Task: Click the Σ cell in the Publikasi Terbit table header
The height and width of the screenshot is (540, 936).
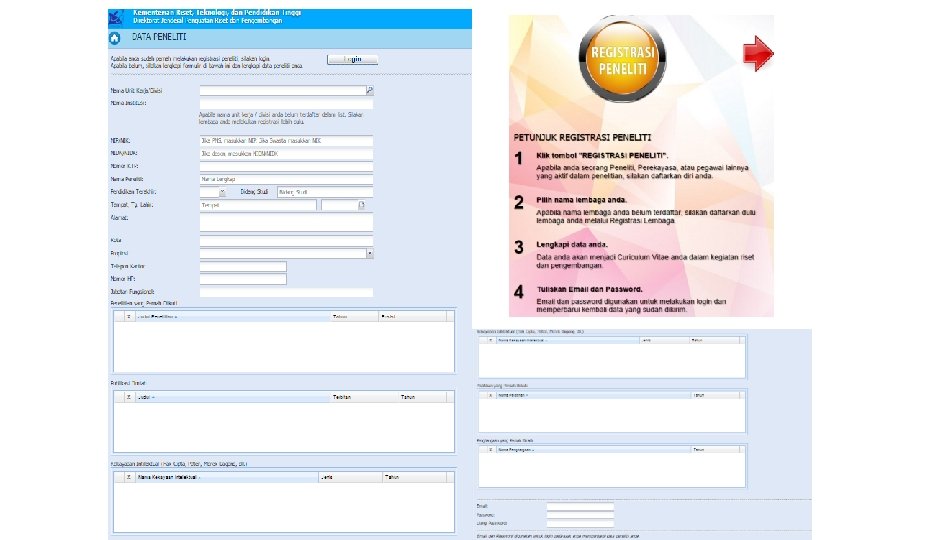Action: point(128,397)
